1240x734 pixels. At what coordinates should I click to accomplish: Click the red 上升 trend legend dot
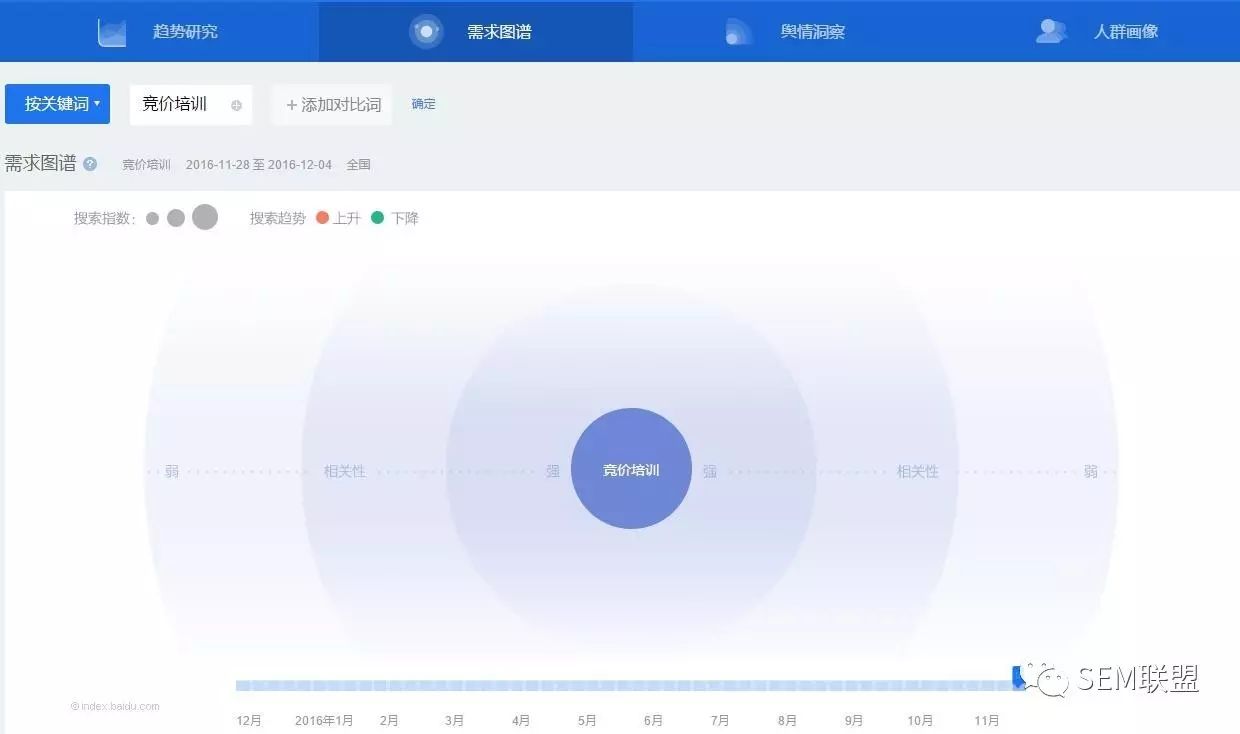(322, 218)
